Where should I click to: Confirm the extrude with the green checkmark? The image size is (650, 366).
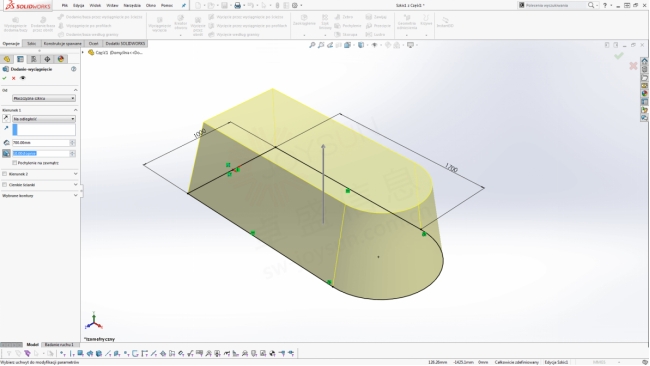[x=5, y=78]
